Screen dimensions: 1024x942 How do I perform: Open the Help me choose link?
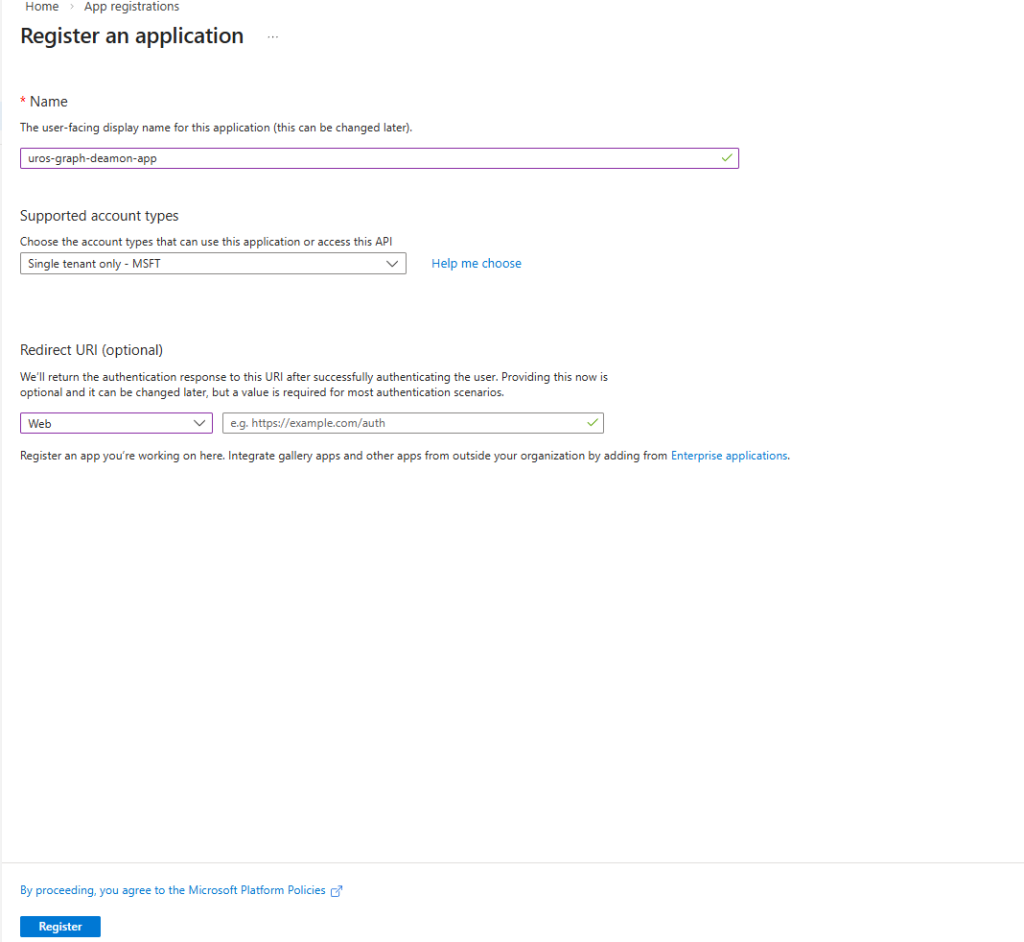click(x=476, y=264)
